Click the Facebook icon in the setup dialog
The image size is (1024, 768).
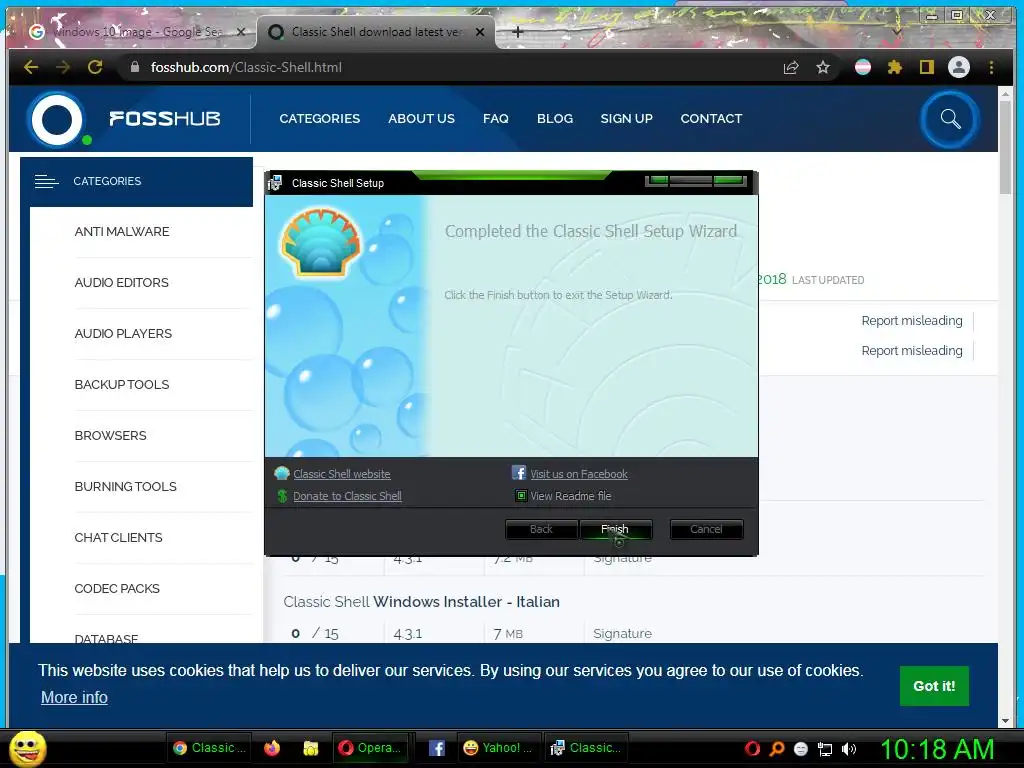tap(519, 473)
